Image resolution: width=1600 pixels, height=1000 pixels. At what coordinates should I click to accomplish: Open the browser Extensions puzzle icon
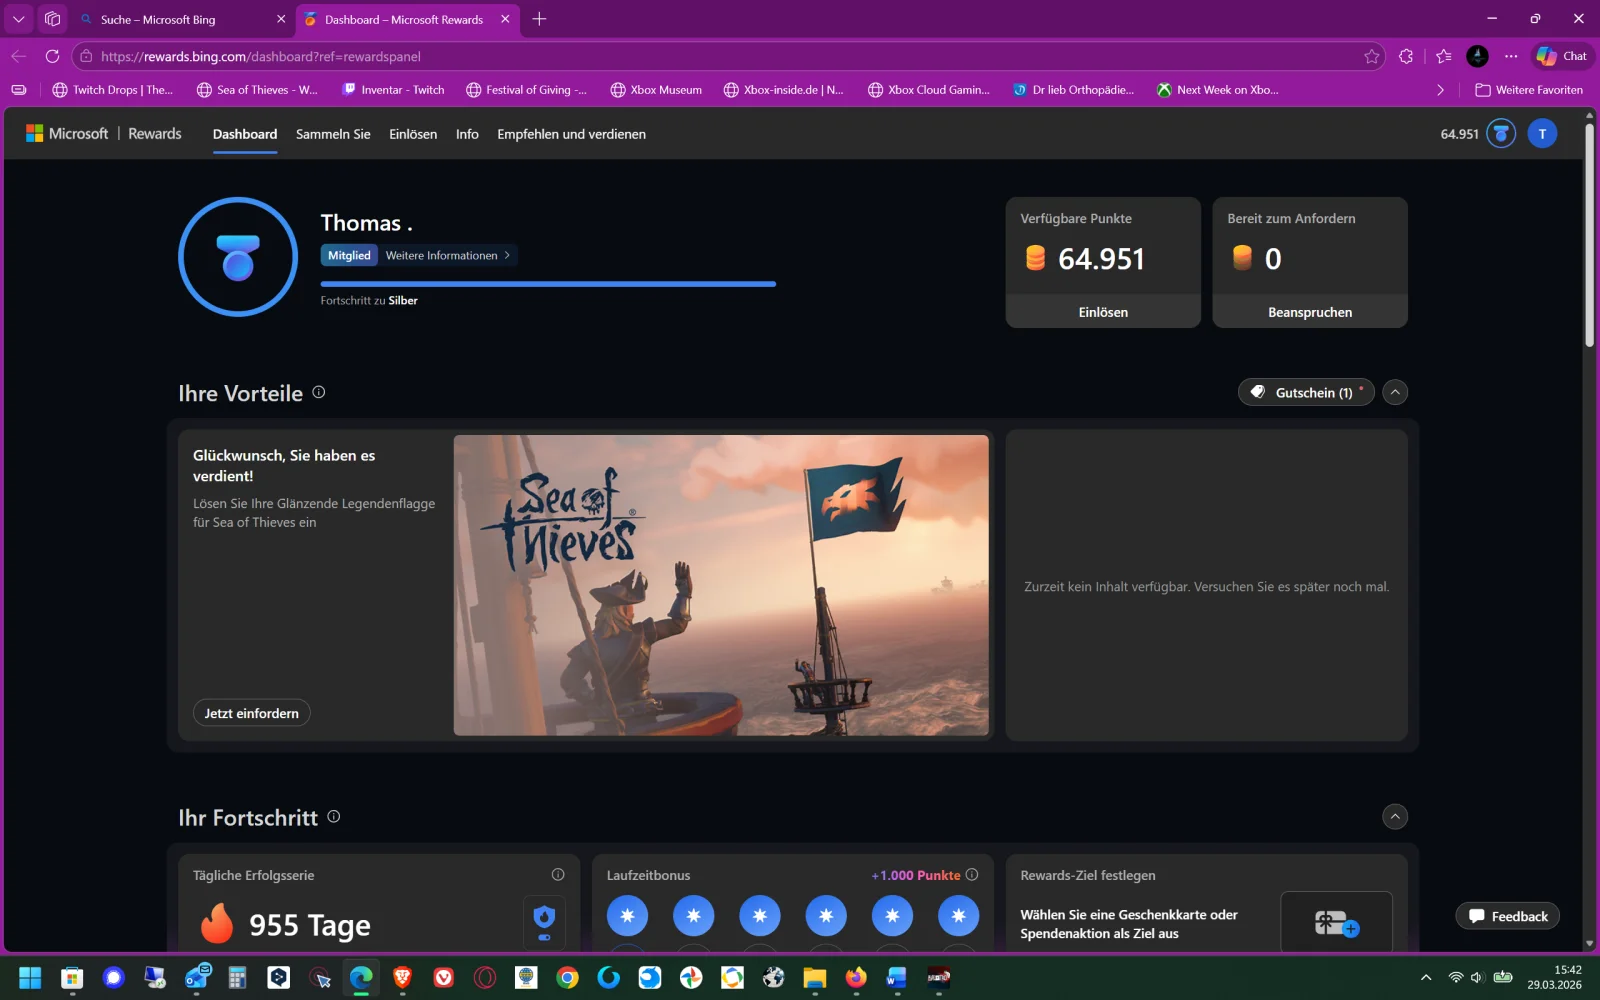(1406, 56)
